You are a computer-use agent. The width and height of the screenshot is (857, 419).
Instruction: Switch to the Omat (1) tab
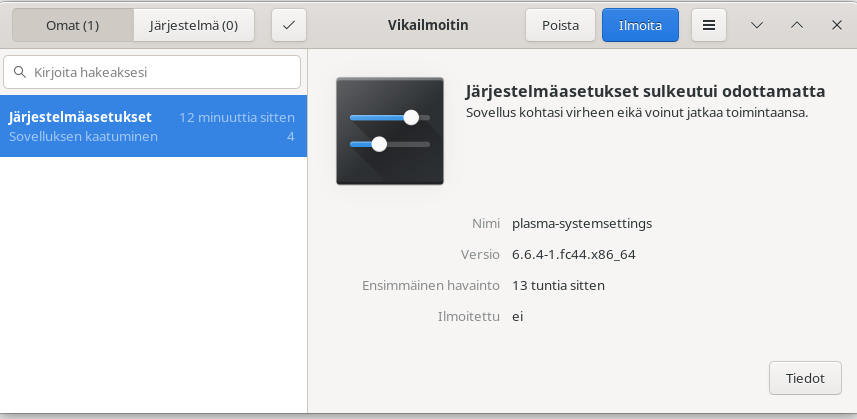pyautogui.click(x=73, y=25)
